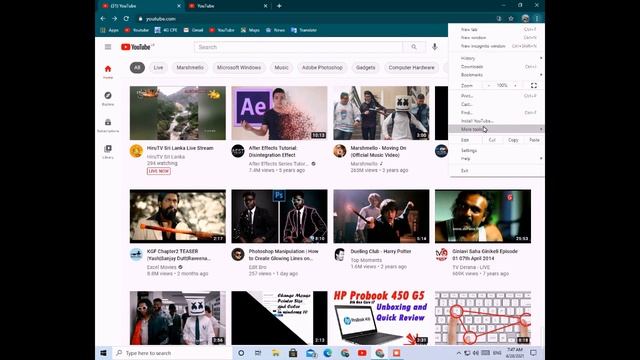Viewport: 640px width, 360px height.
Task: Open Library in the sidebar
Action: coord(108,151)
